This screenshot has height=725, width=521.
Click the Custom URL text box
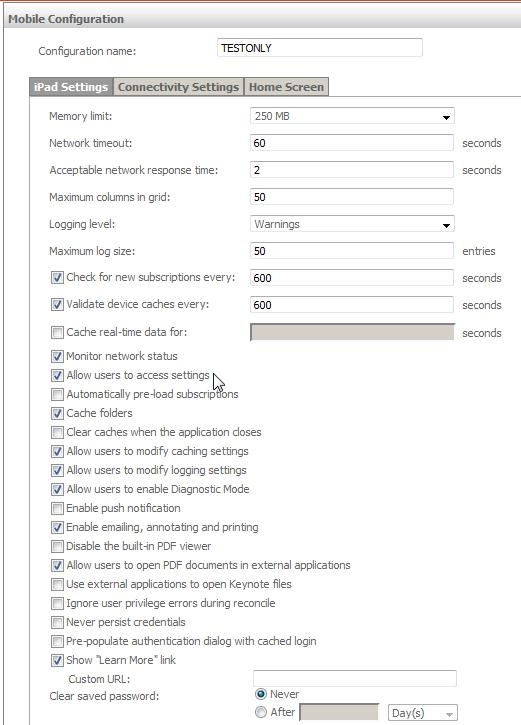tap(355, 678)
